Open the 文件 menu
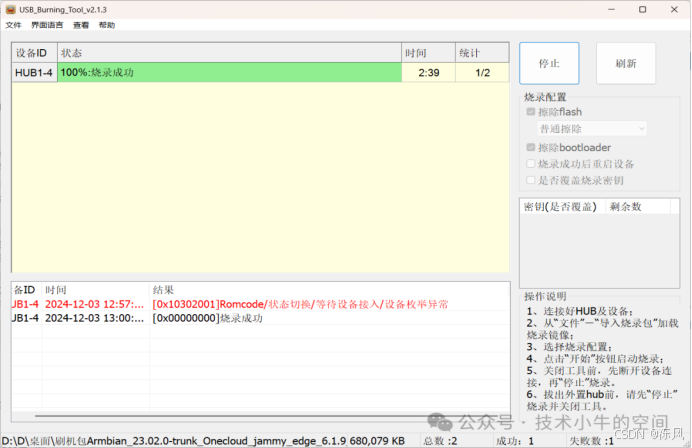The width and height of the screenshot is (692, 448). [13, 25]
